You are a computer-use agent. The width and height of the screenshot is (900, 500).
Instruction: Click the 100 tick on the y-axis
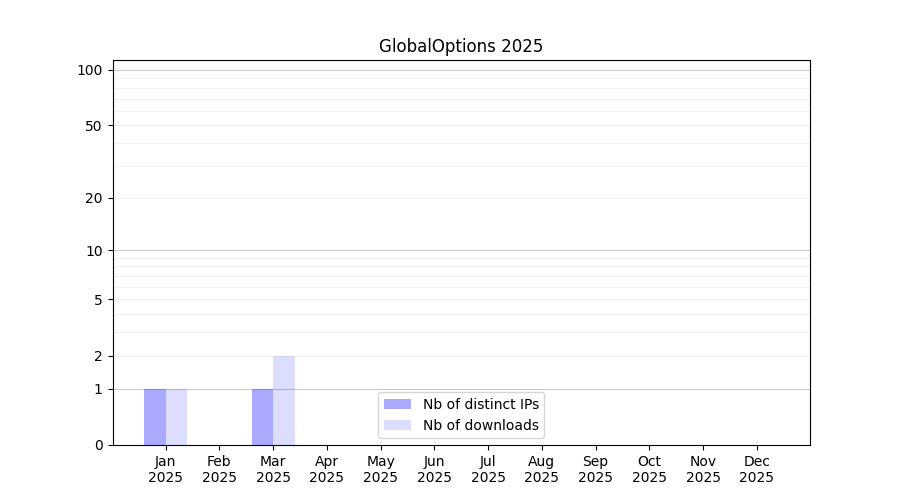pos(90,70)
